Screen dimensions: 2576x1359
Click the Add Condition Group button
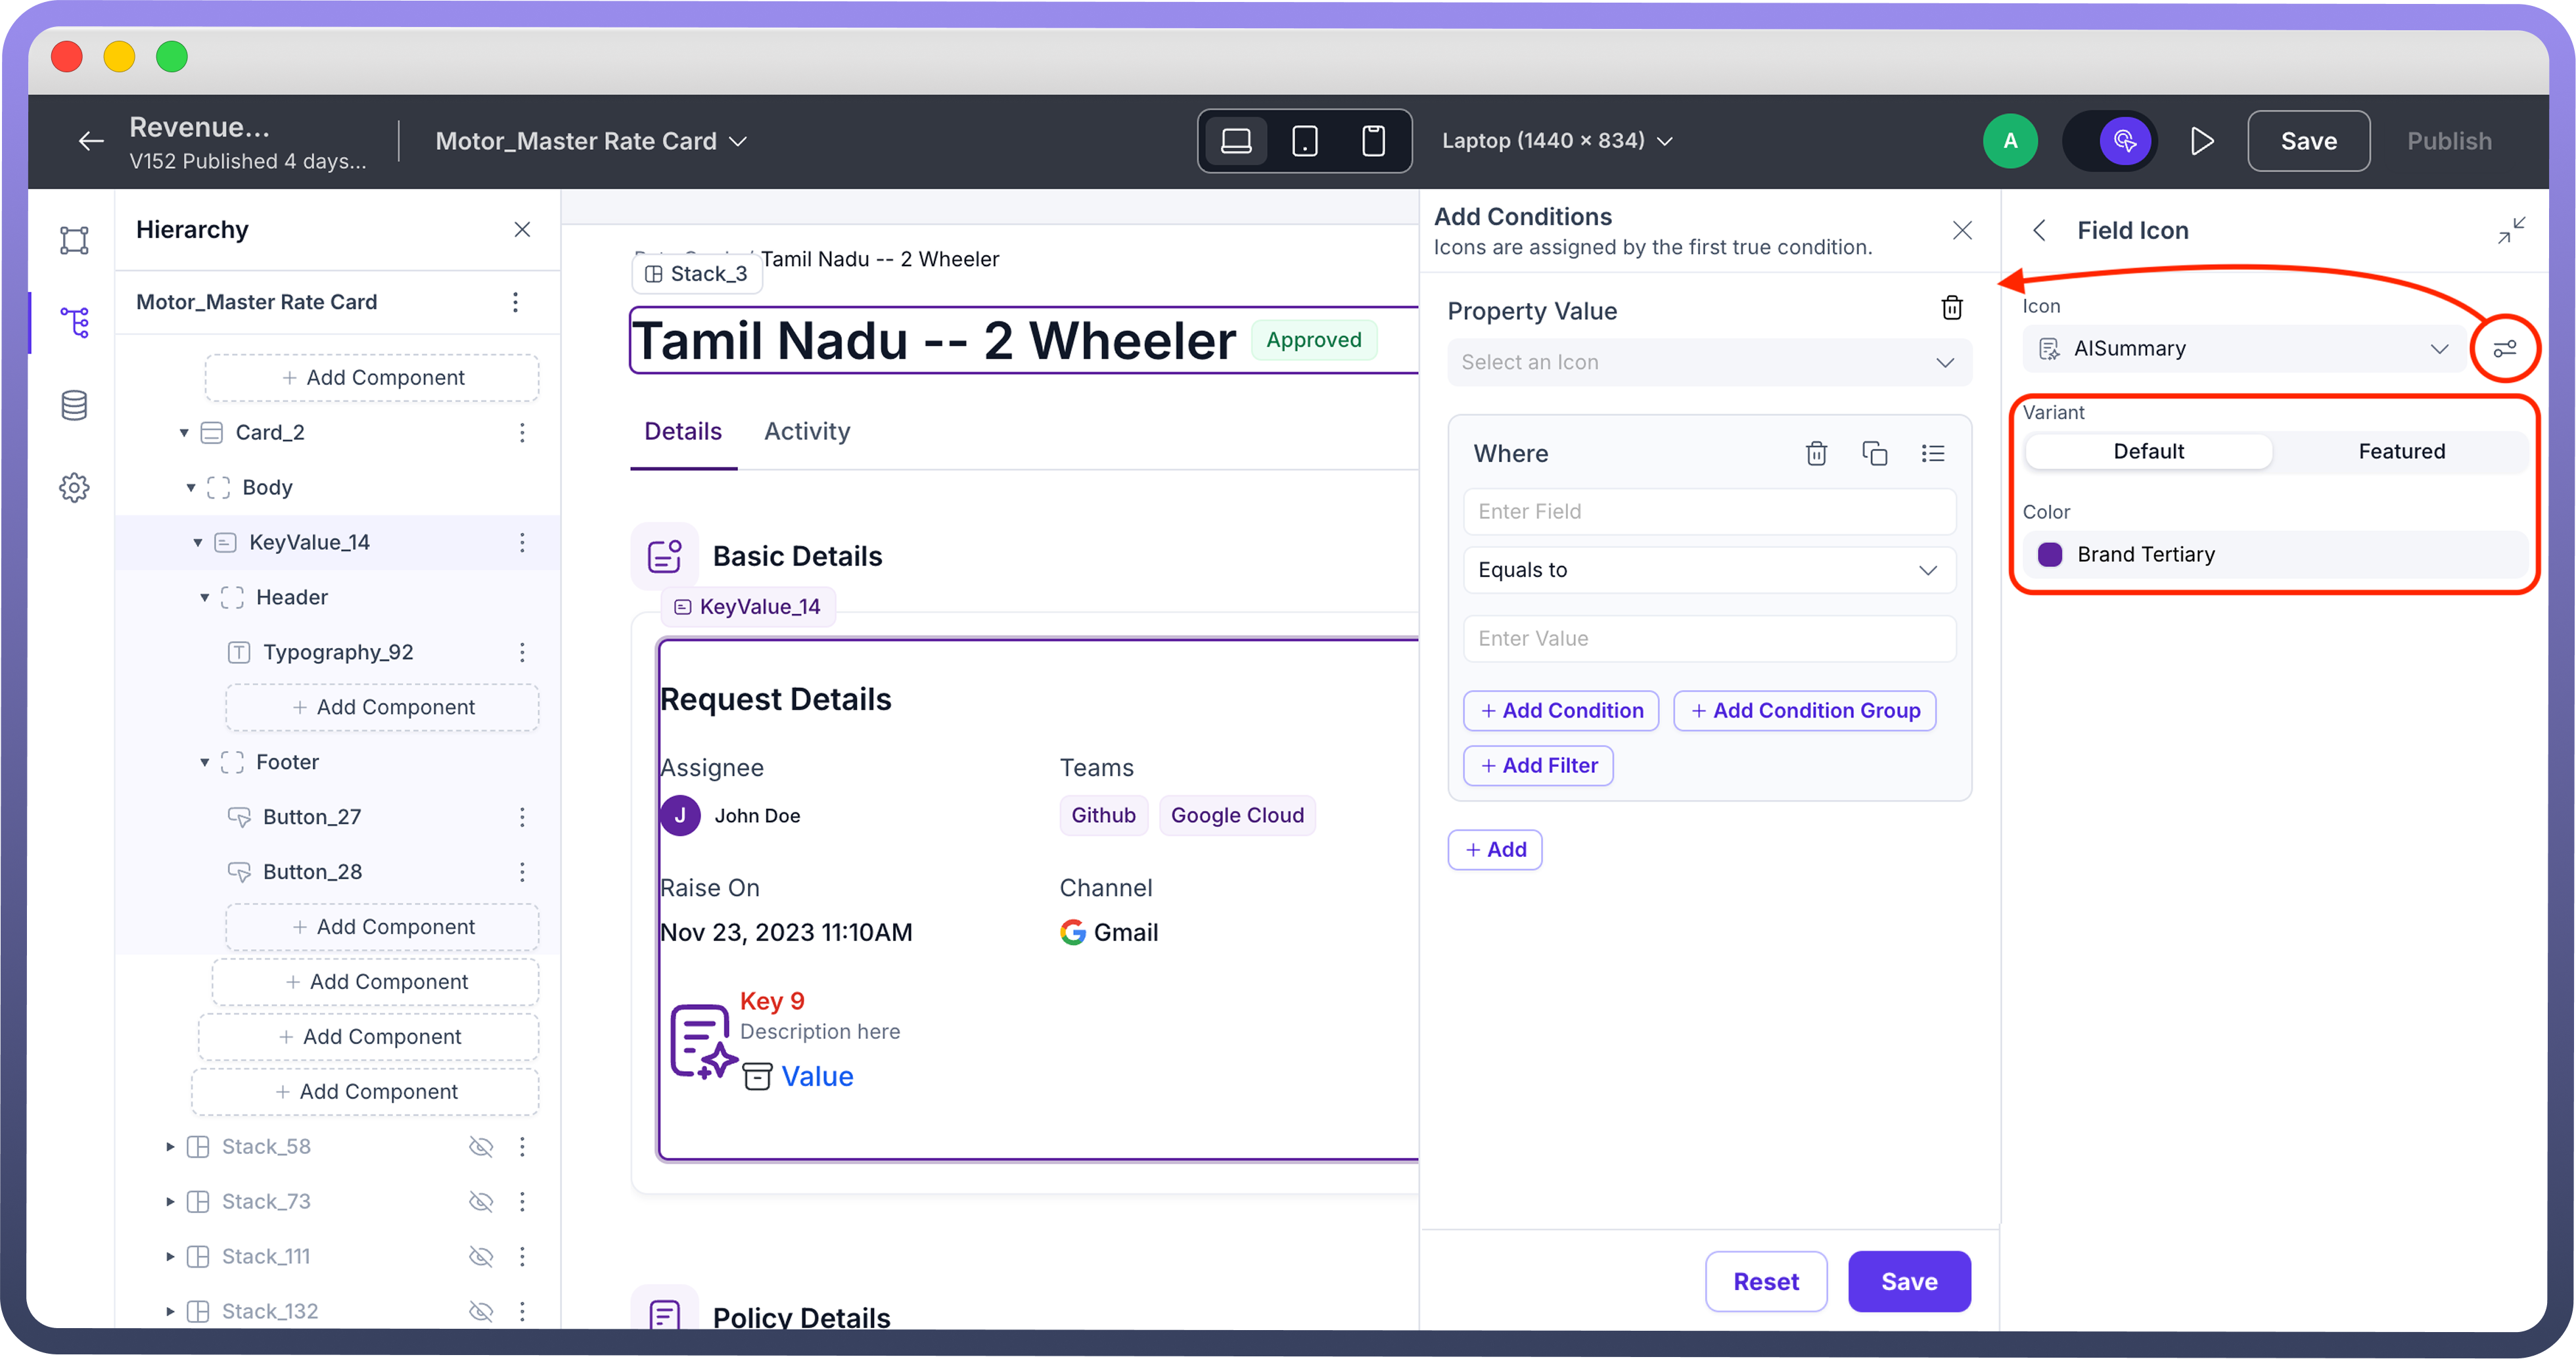[1804, 710]
